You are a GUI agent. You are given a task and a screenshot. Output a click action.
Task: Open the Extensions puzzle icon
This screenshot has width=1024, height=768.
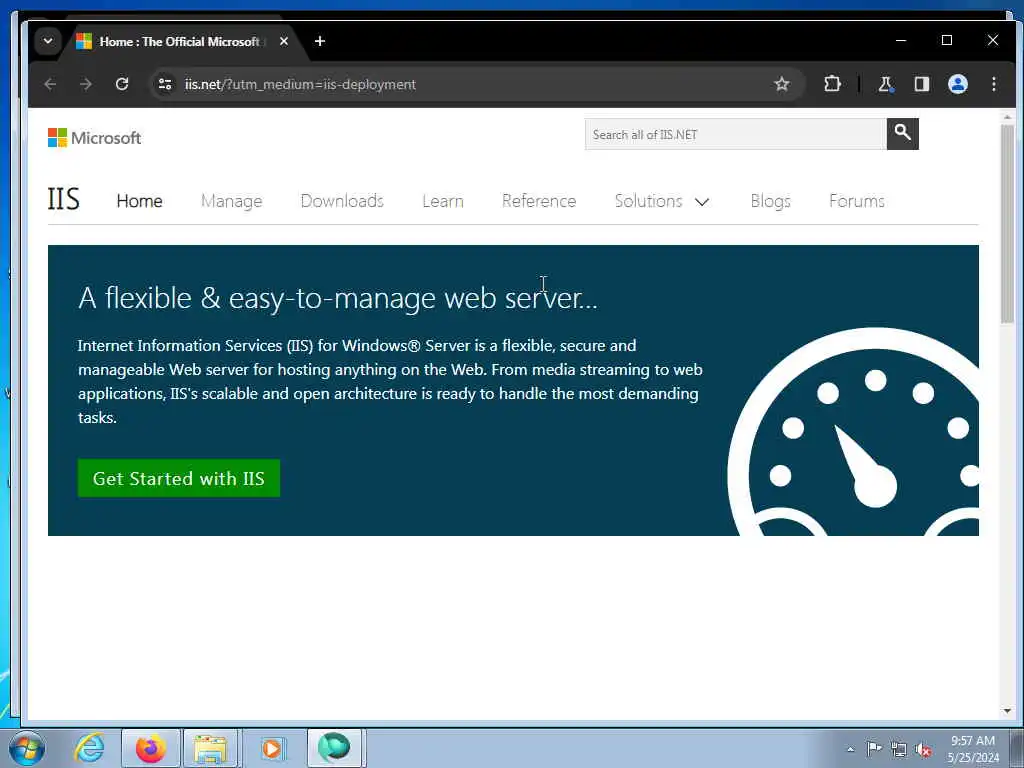click(x=832, y=84)
